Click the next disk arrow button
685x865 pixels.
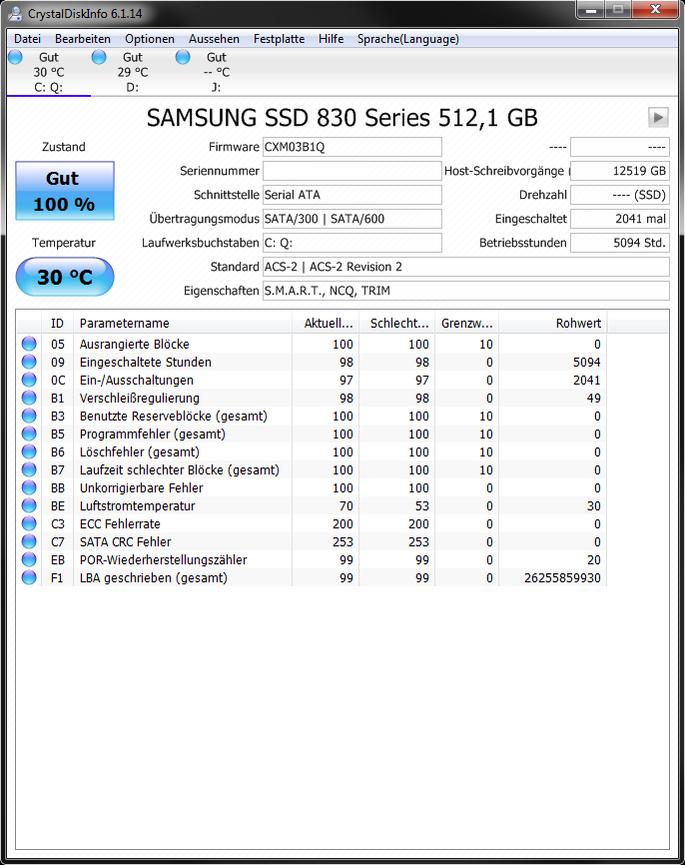658,118
